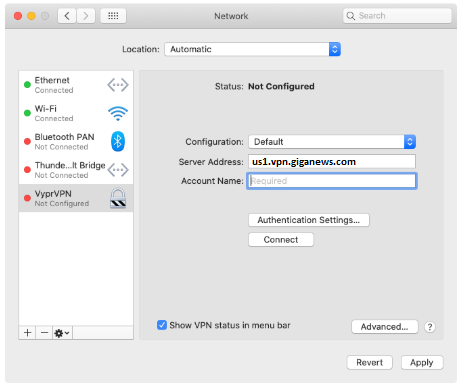Select the Bluetooth PAN service

point(76,142)
